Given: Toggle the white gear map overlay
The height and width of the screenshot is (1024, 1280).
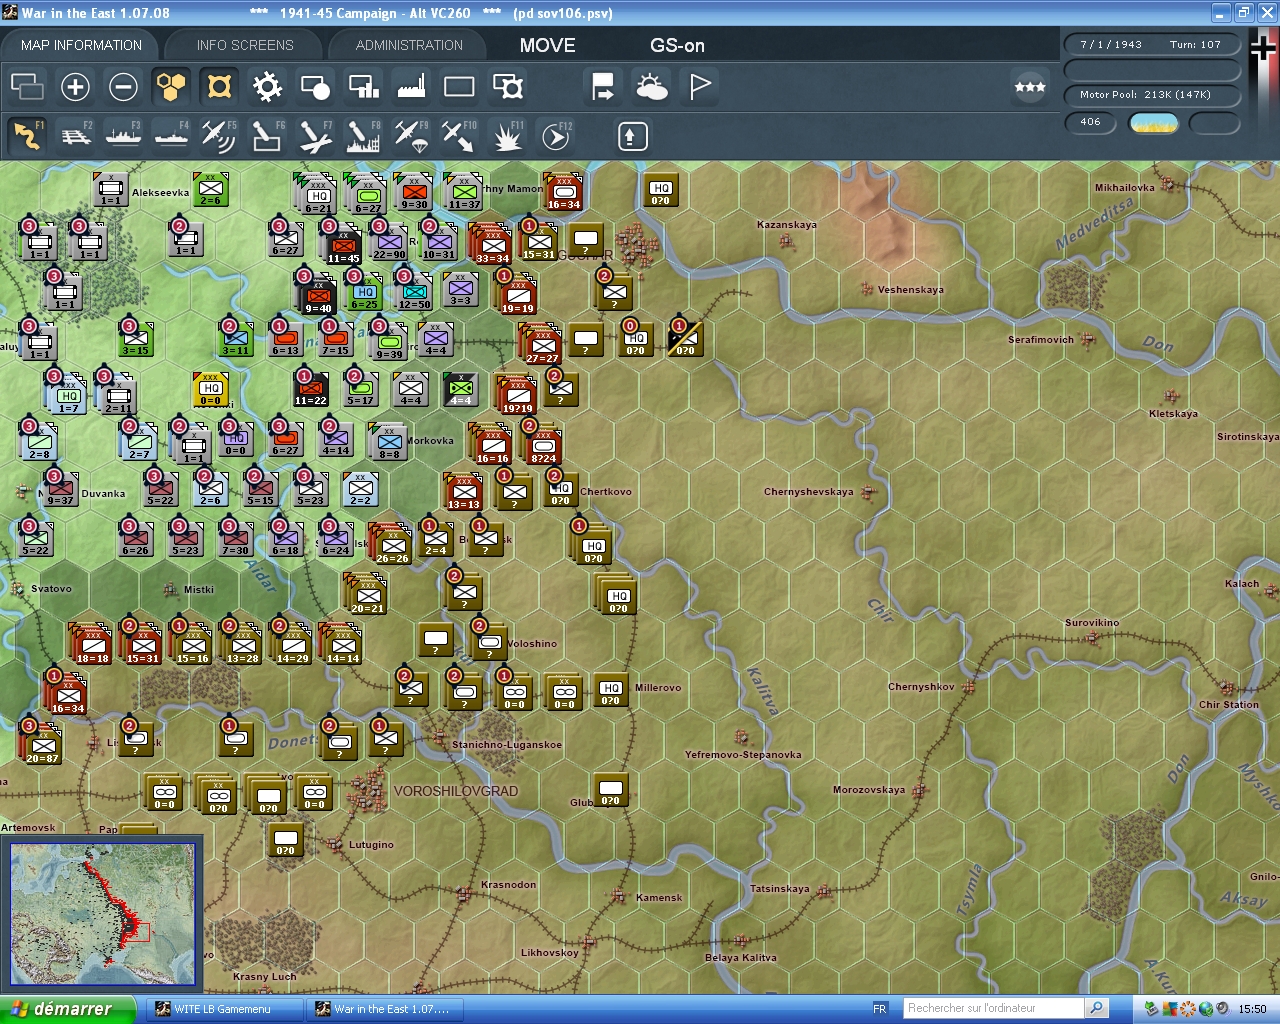Looking at the screenshot, I should pos(267,87).
